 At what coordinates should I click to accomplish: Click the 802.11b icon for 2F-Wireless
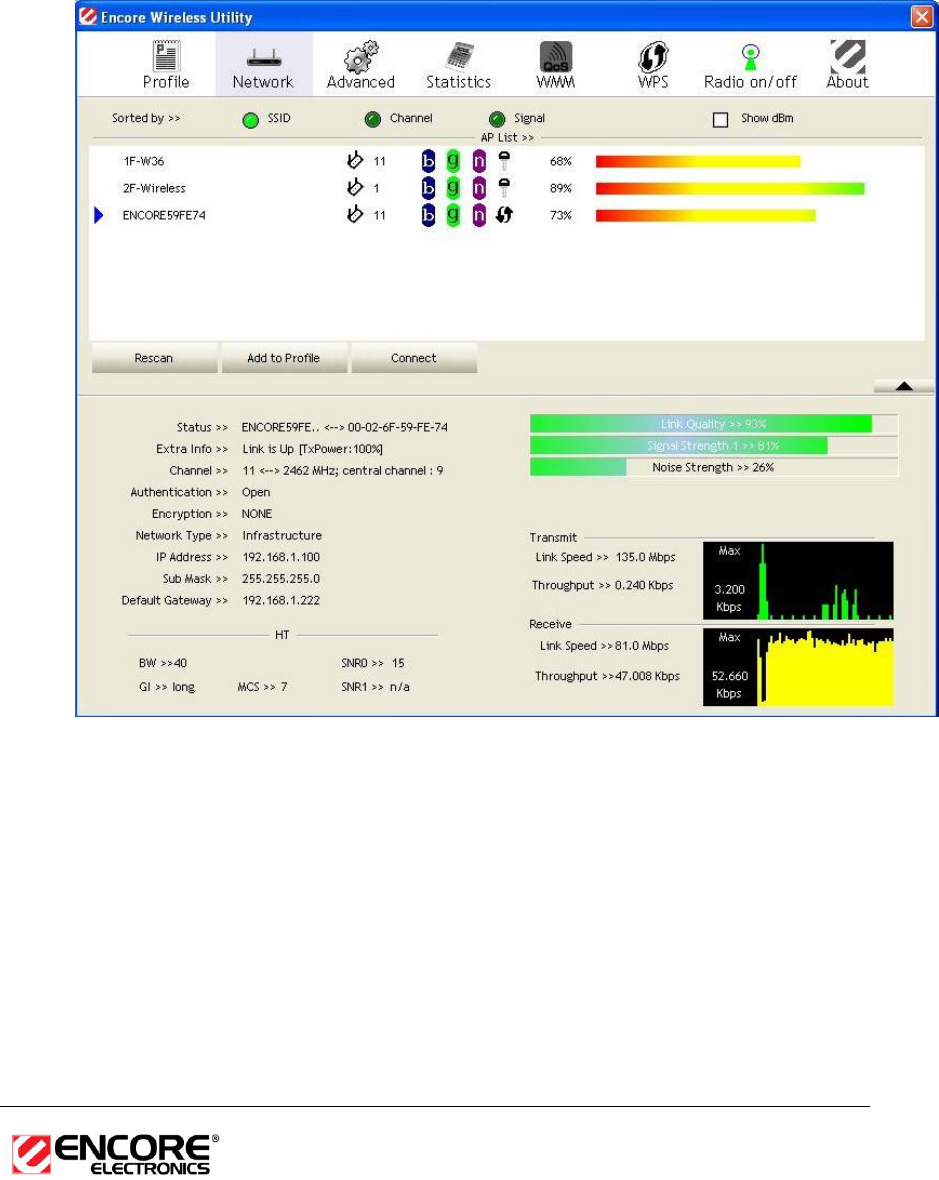(x=428, y=187)
